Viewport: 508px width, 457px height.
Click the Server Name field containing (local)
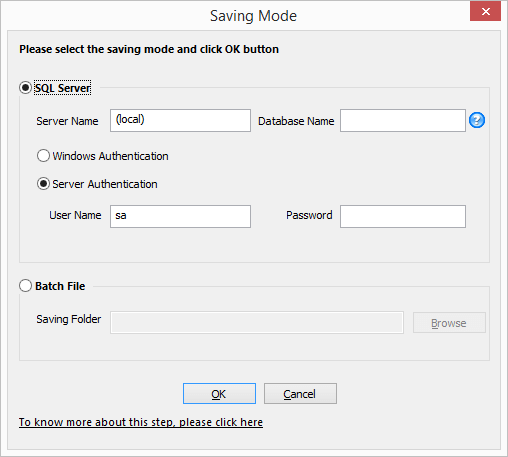point(180,120)
